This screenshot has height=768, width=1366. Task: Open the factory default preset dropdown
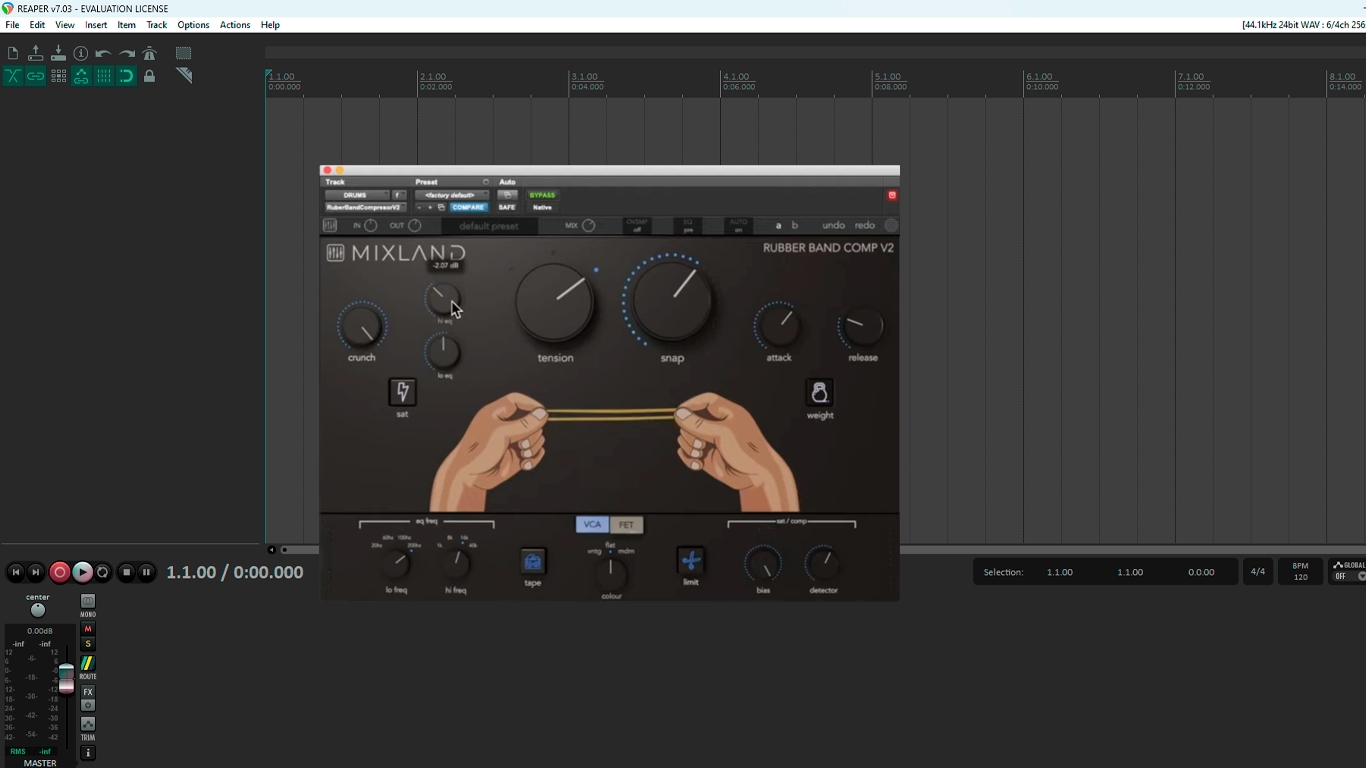pyautogui.click(x=452, y=195)
